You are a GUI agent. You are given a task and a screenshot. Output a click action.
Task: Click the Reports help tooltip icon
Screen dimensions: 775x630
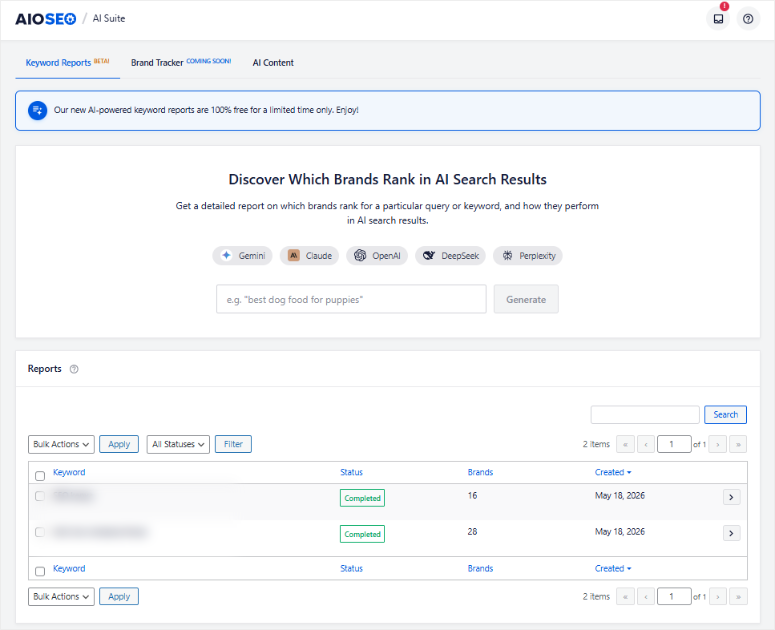tap(74, 369)
